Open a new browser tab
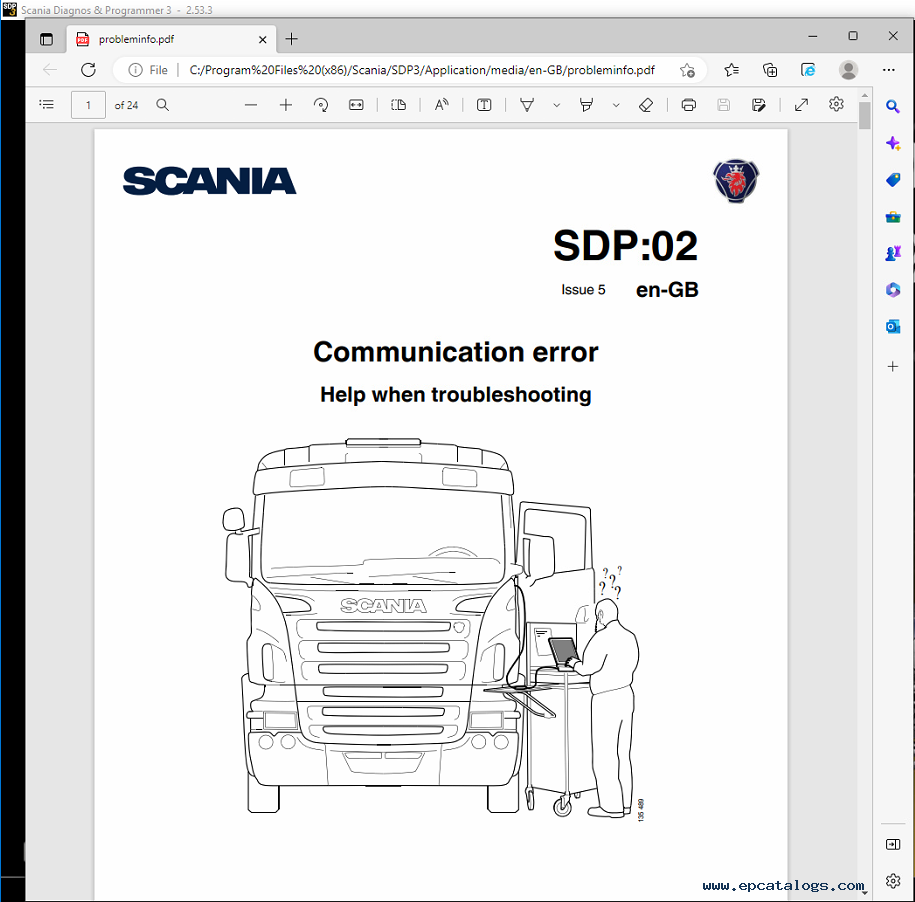915x902 pixels. coord(292,39)
